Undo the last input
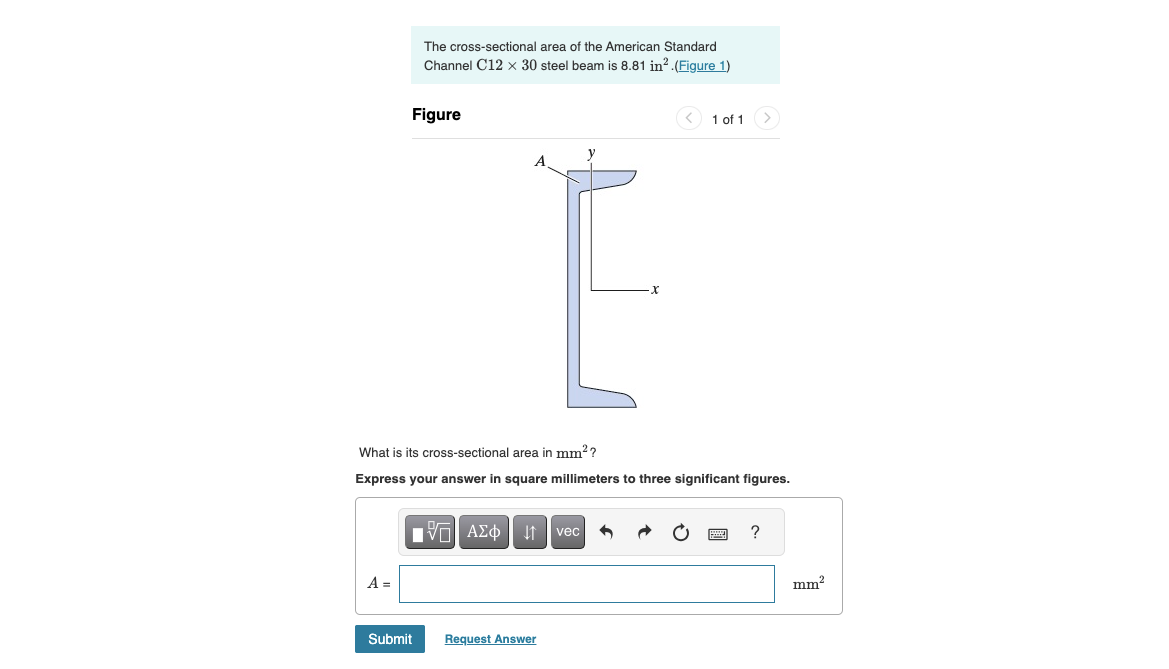 click(x=606, y=532)
